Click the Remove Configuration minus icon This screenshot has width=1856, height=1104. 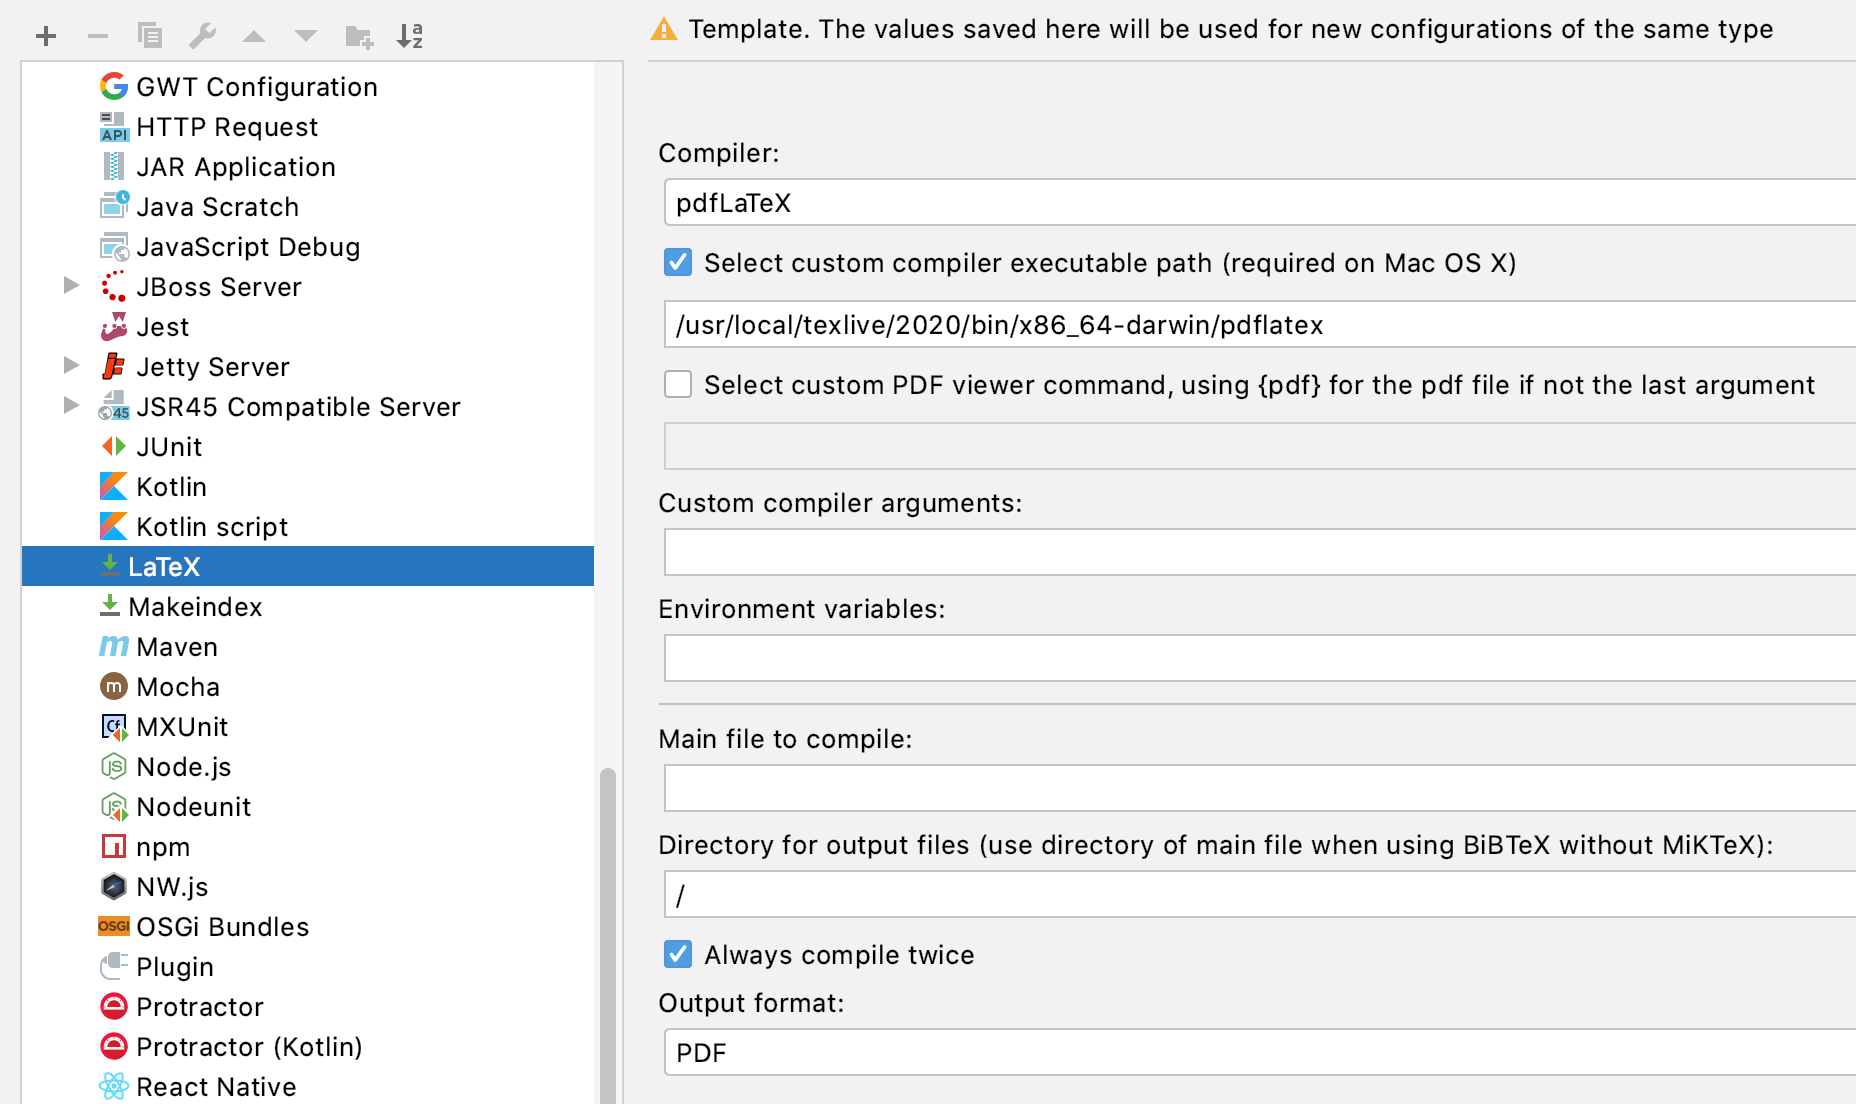tap(97, 35)
